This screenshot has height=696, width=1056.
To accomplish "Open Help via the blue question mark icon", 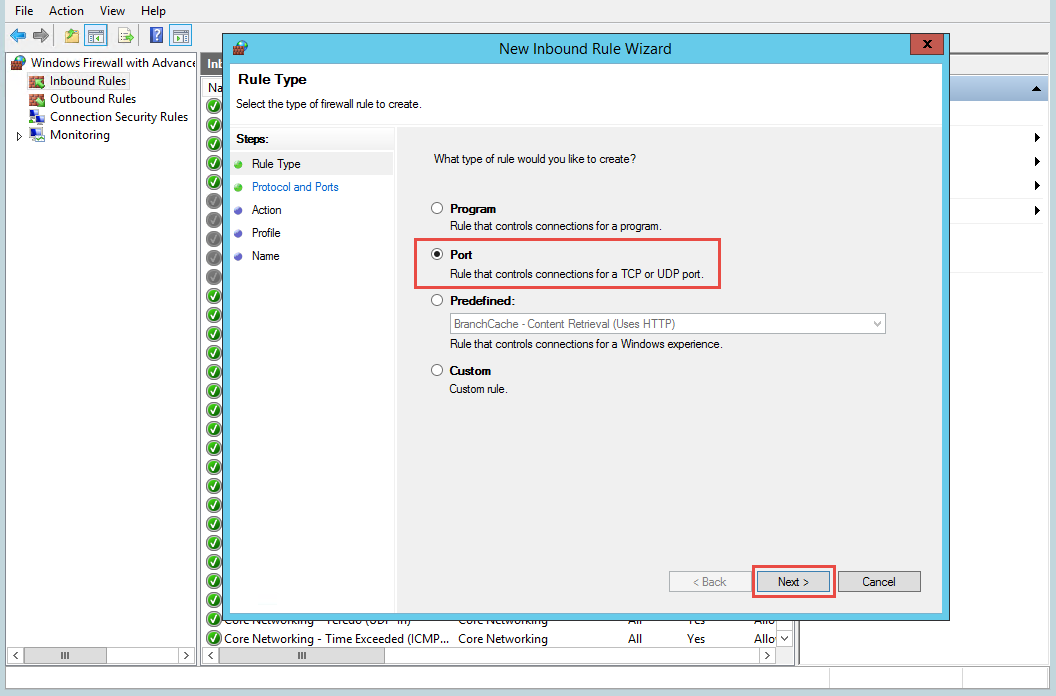I will 156,35.
